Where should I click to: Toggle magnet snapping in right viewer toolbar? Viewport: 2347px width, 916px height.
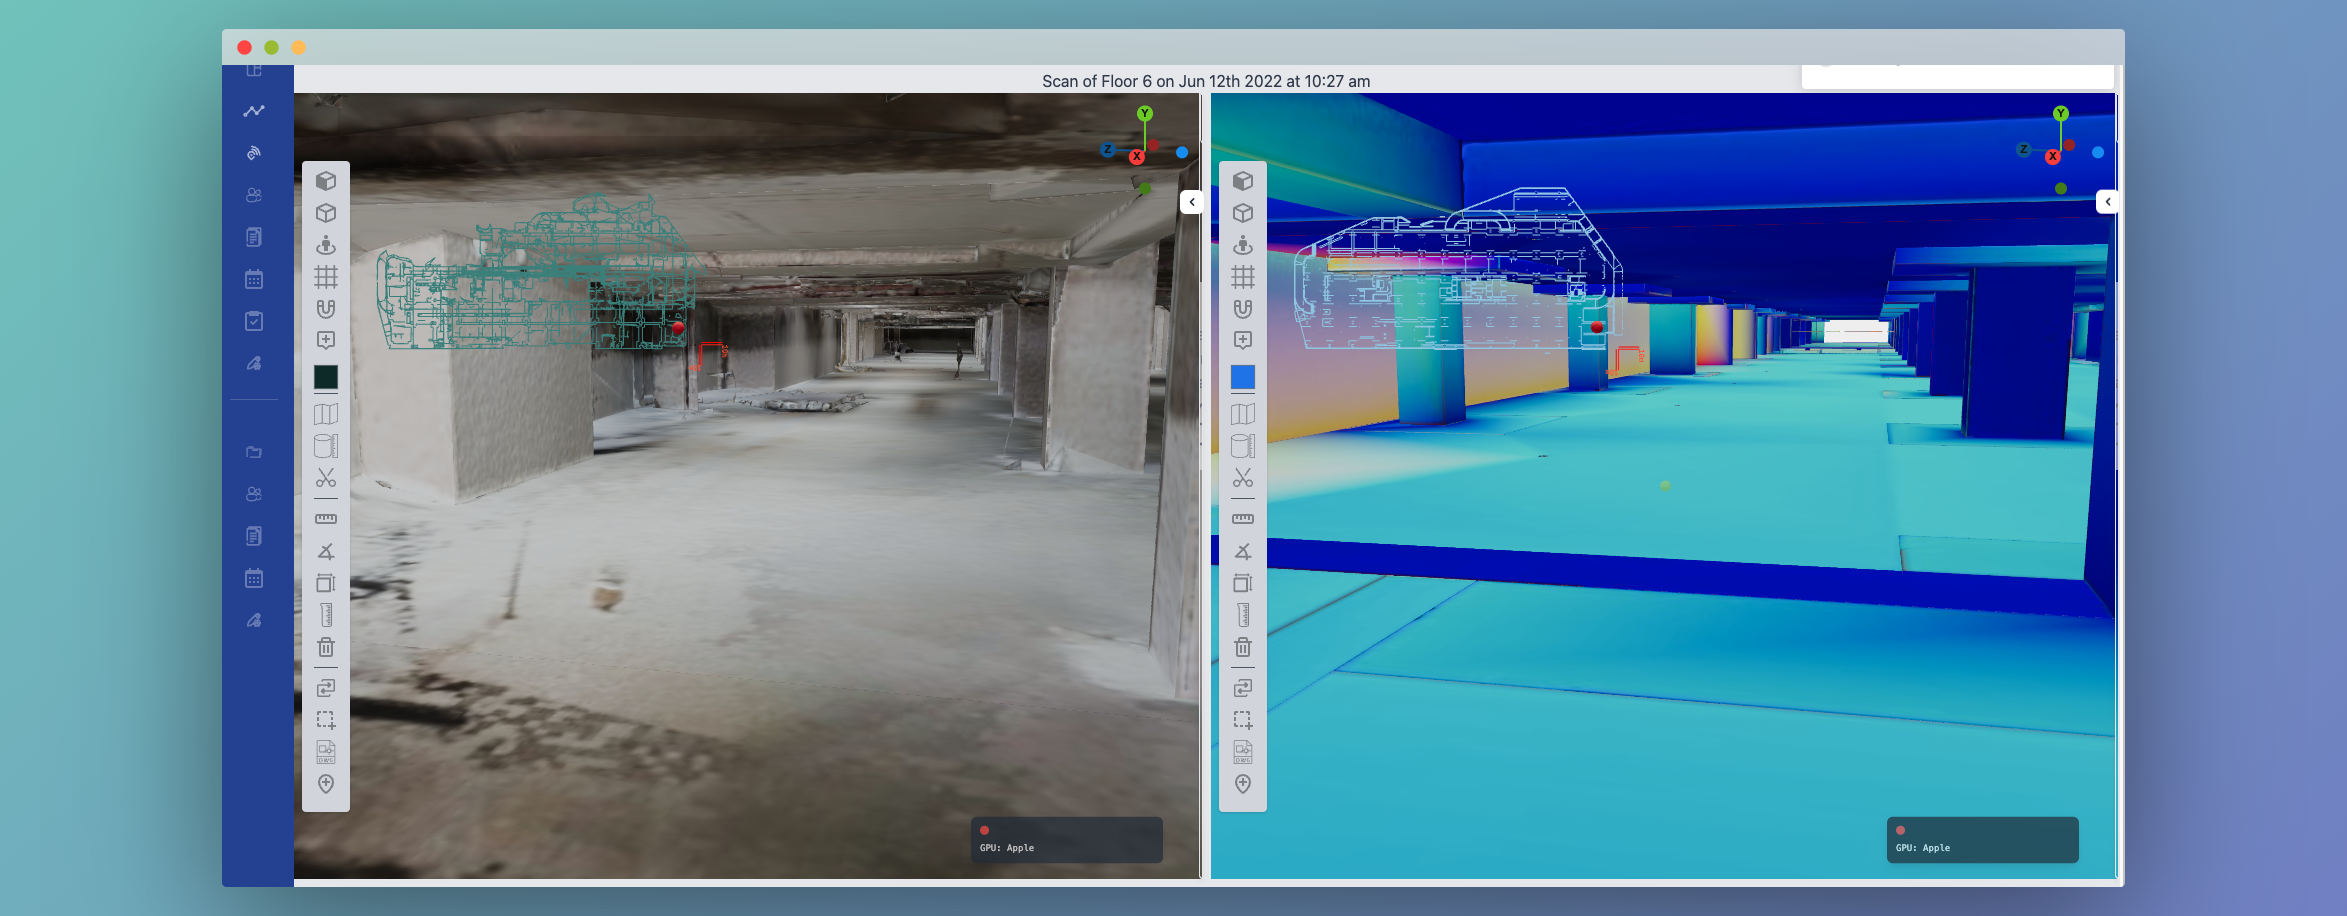tap(1243, 309)
